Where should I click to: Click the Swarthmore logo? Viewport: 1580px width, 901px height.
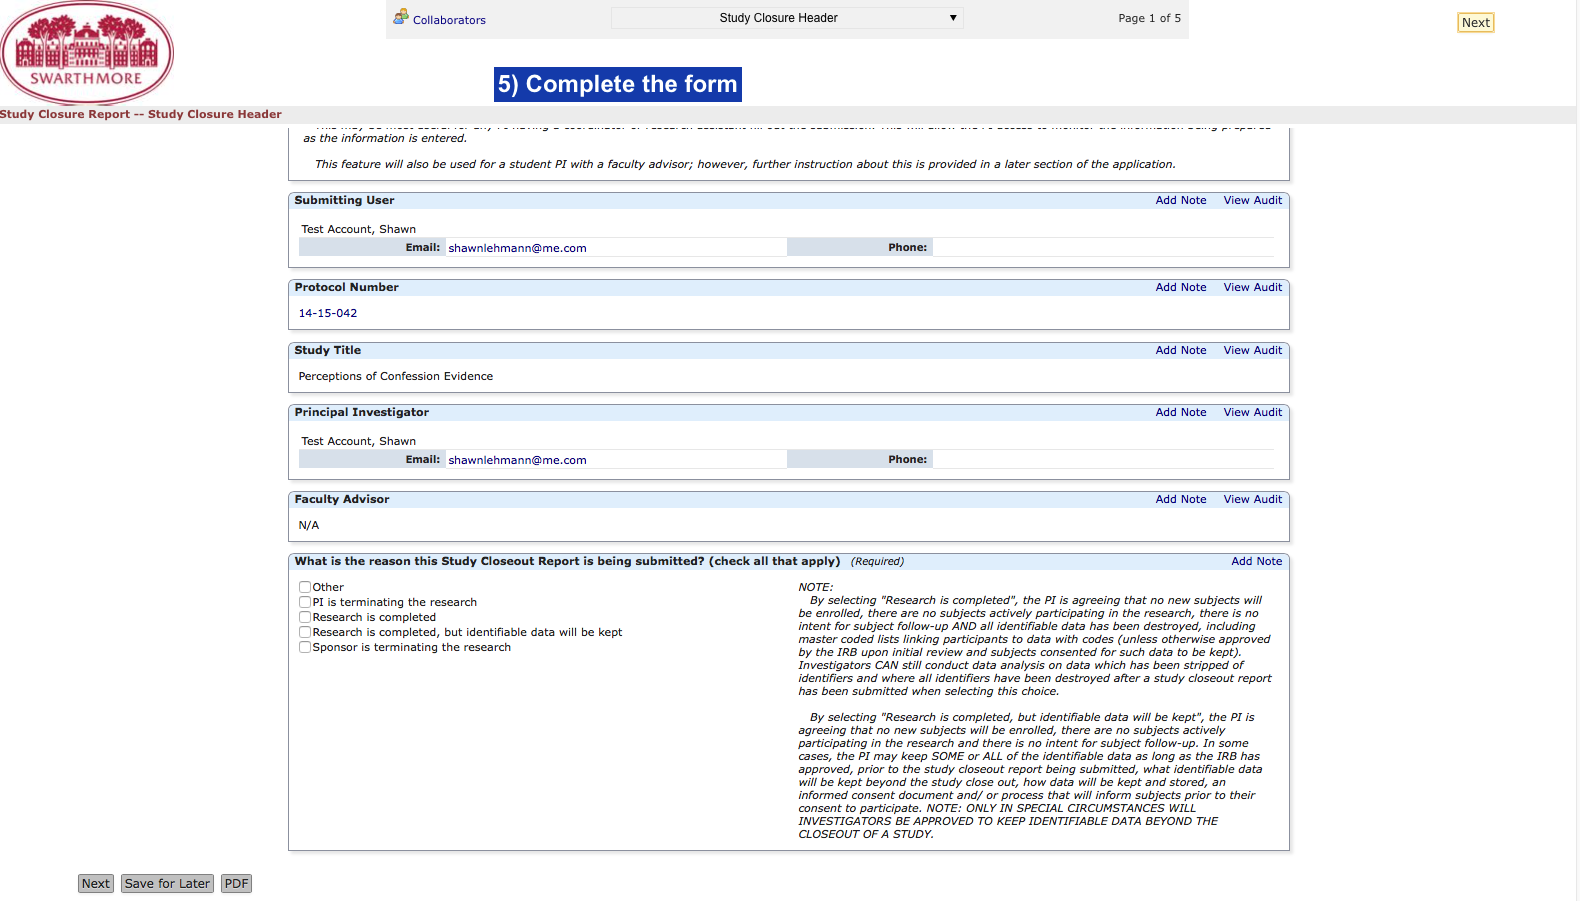[x=87, y=53]
